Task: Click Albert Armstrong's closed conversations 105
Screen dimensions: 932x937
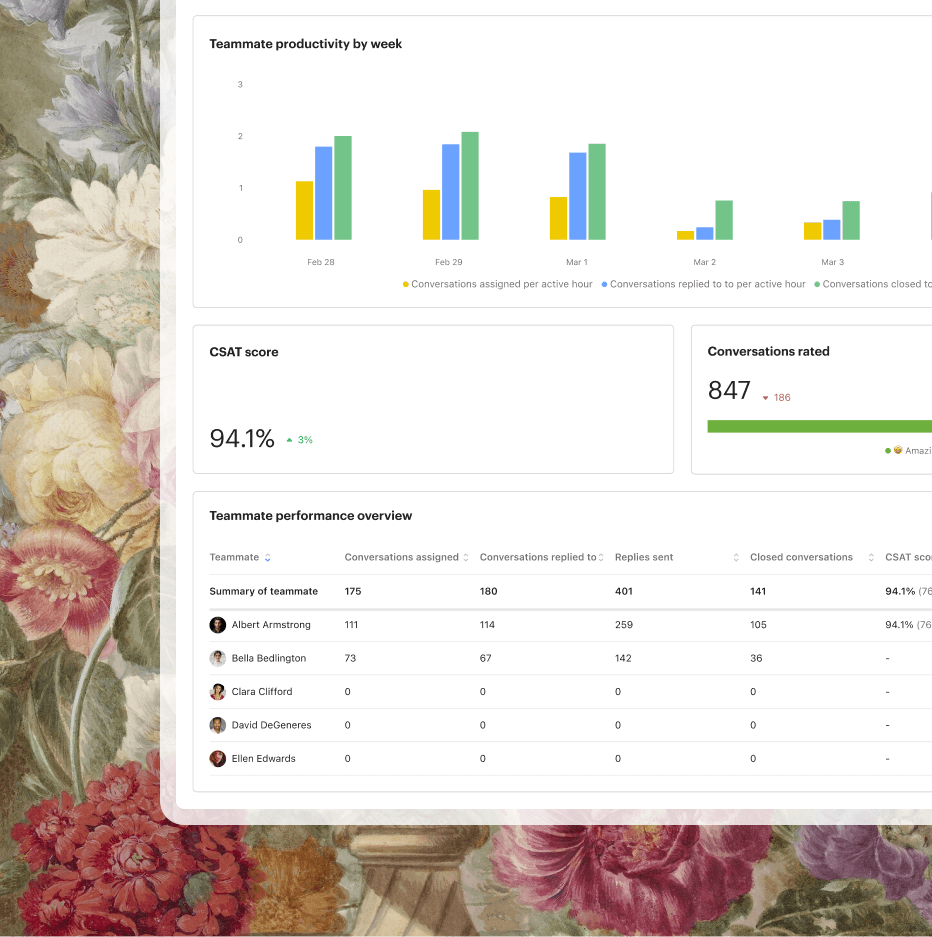Action: (x=759, y=625)
